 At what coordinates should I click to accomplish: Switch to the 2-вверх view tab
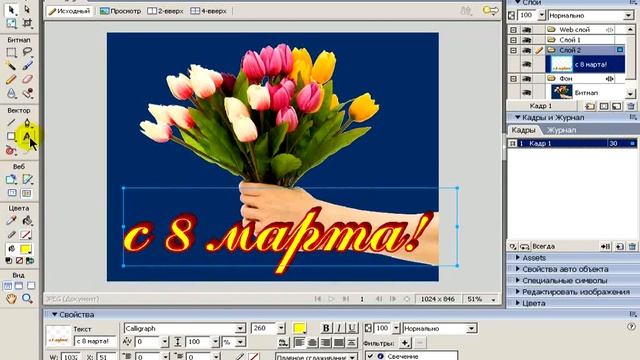(165, 11)
